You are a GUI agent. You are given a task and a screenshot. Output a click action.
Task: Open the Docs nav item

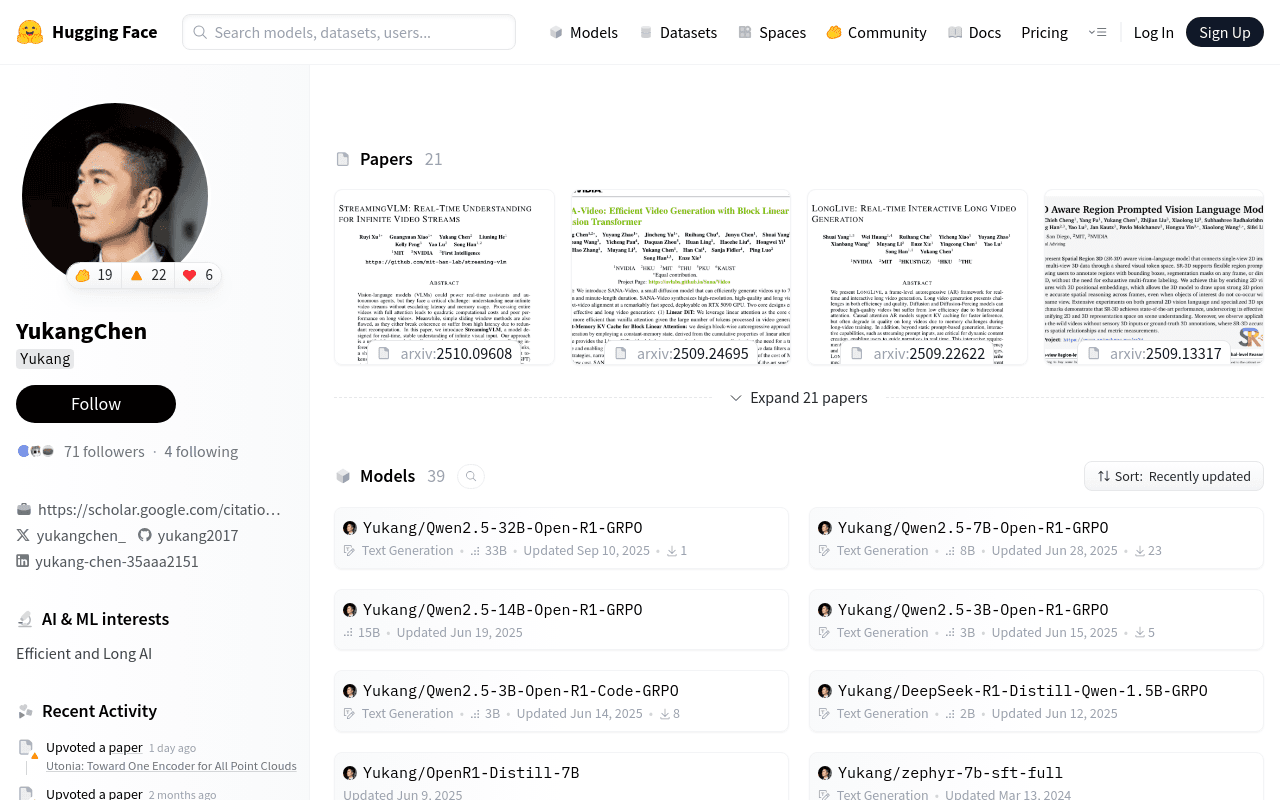point(974,32)
